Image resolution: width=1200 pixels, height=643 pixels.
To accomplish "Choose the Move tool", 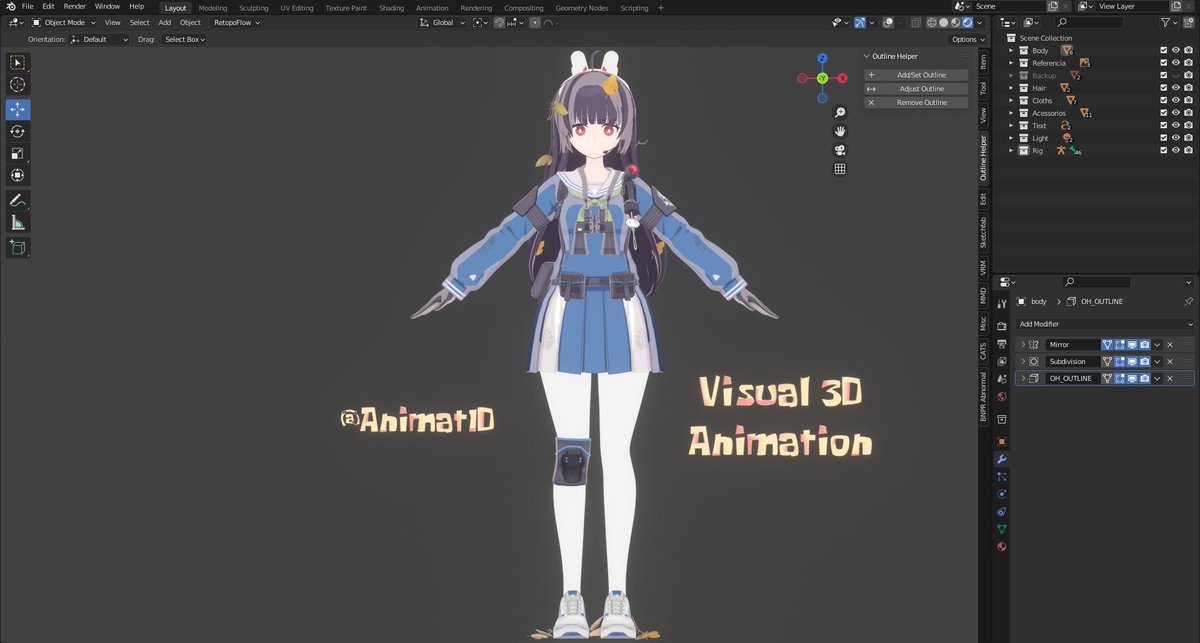I will pyautogui.click(x=18, y=109).
